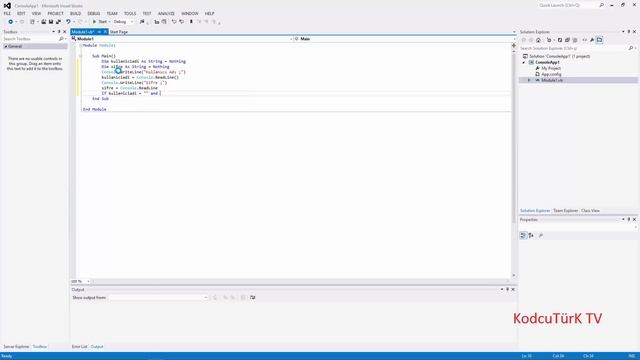The width and height of the screenshot is (640, 360).
Task: Auto-hide the Toolbox panel with pin
Action: pos(59,32)
